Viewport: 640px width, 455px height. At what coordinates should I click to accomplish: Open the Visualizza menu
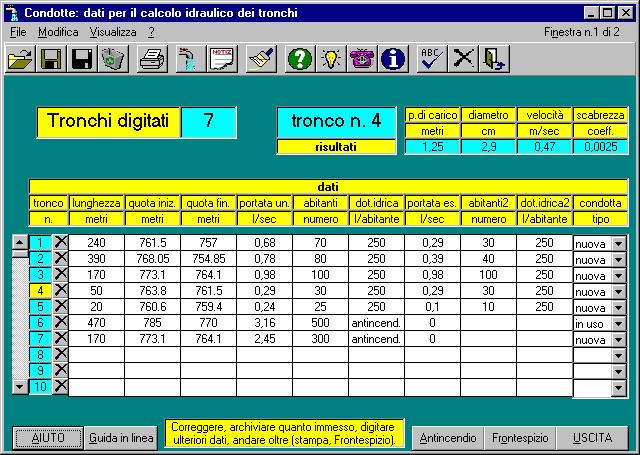[x=112, y=32]
